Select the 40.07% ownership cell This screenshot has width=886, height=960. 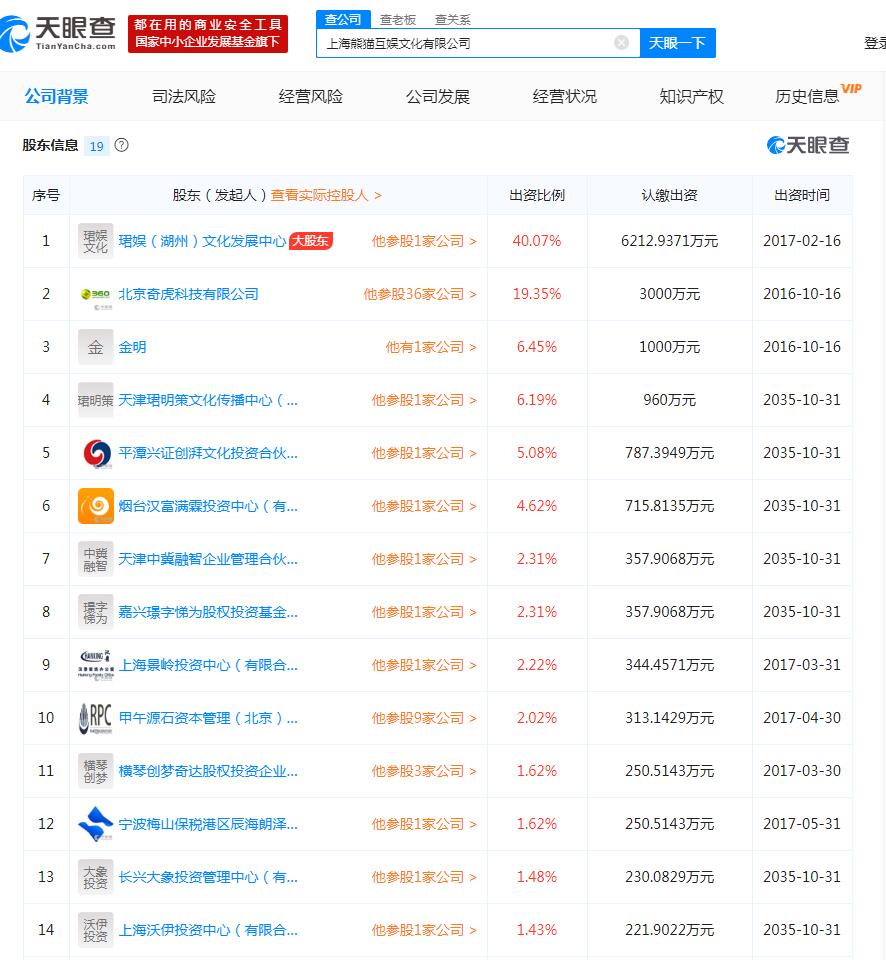pyautogui.click(x=537, y=241)
